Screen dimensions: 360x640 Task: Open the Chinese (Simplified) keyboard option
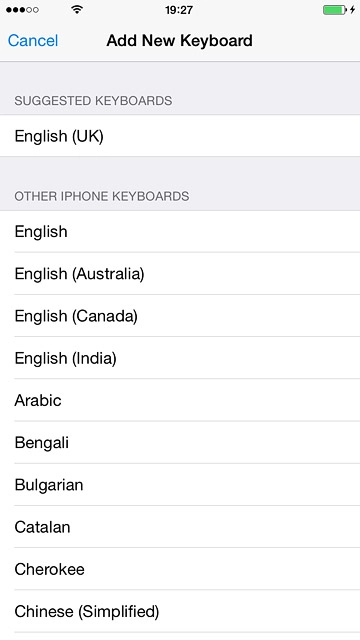point(180,611)
